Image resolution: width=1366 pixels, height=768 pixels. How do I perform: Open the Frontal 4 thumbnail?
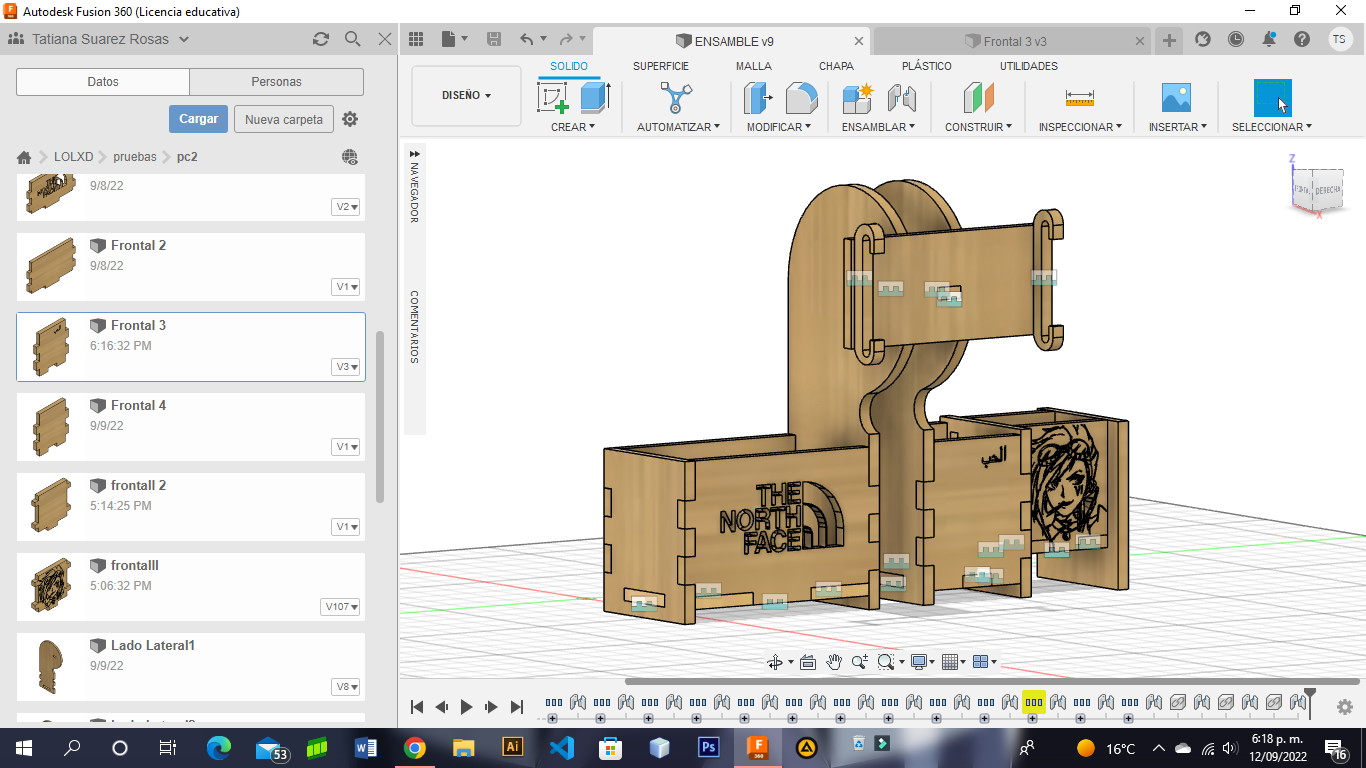tap(50, 427)
